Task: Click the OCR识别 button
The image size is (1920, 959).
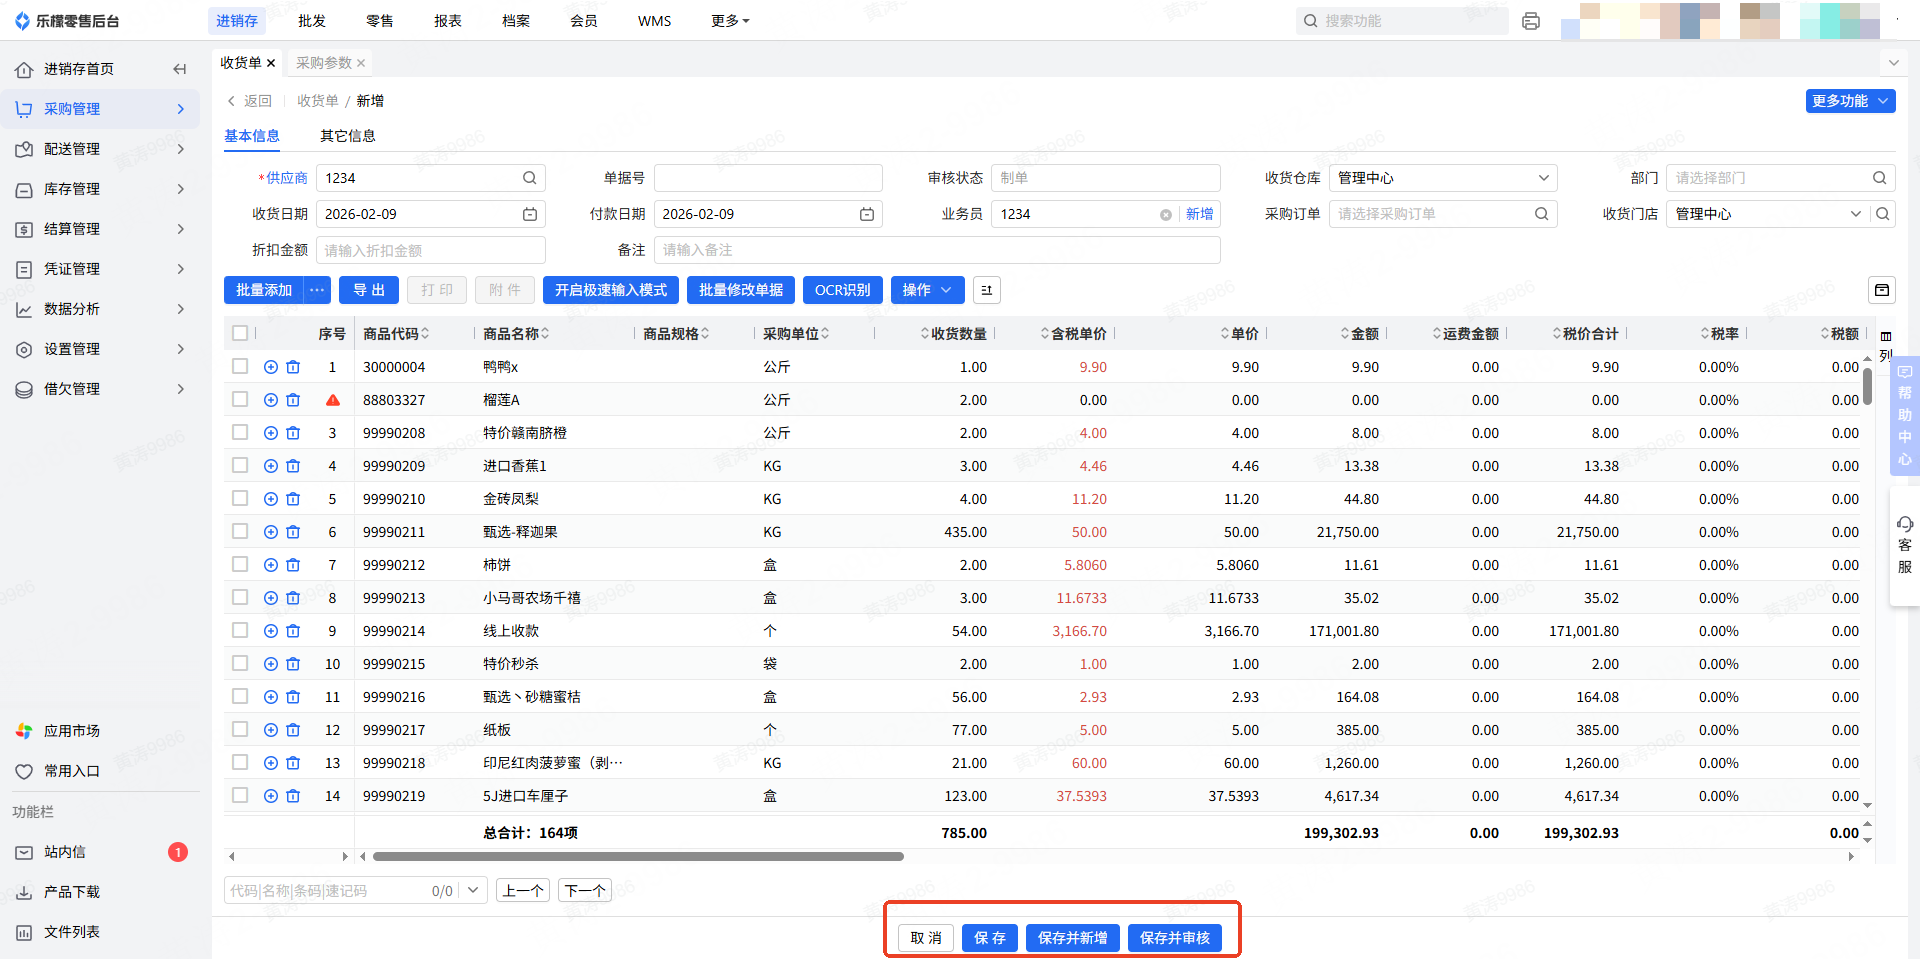Action: 842,290
